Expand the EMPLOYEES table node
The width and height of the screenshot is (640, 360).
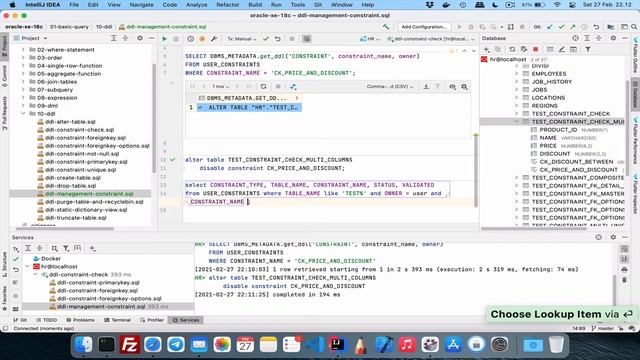[x=517, y=74]
